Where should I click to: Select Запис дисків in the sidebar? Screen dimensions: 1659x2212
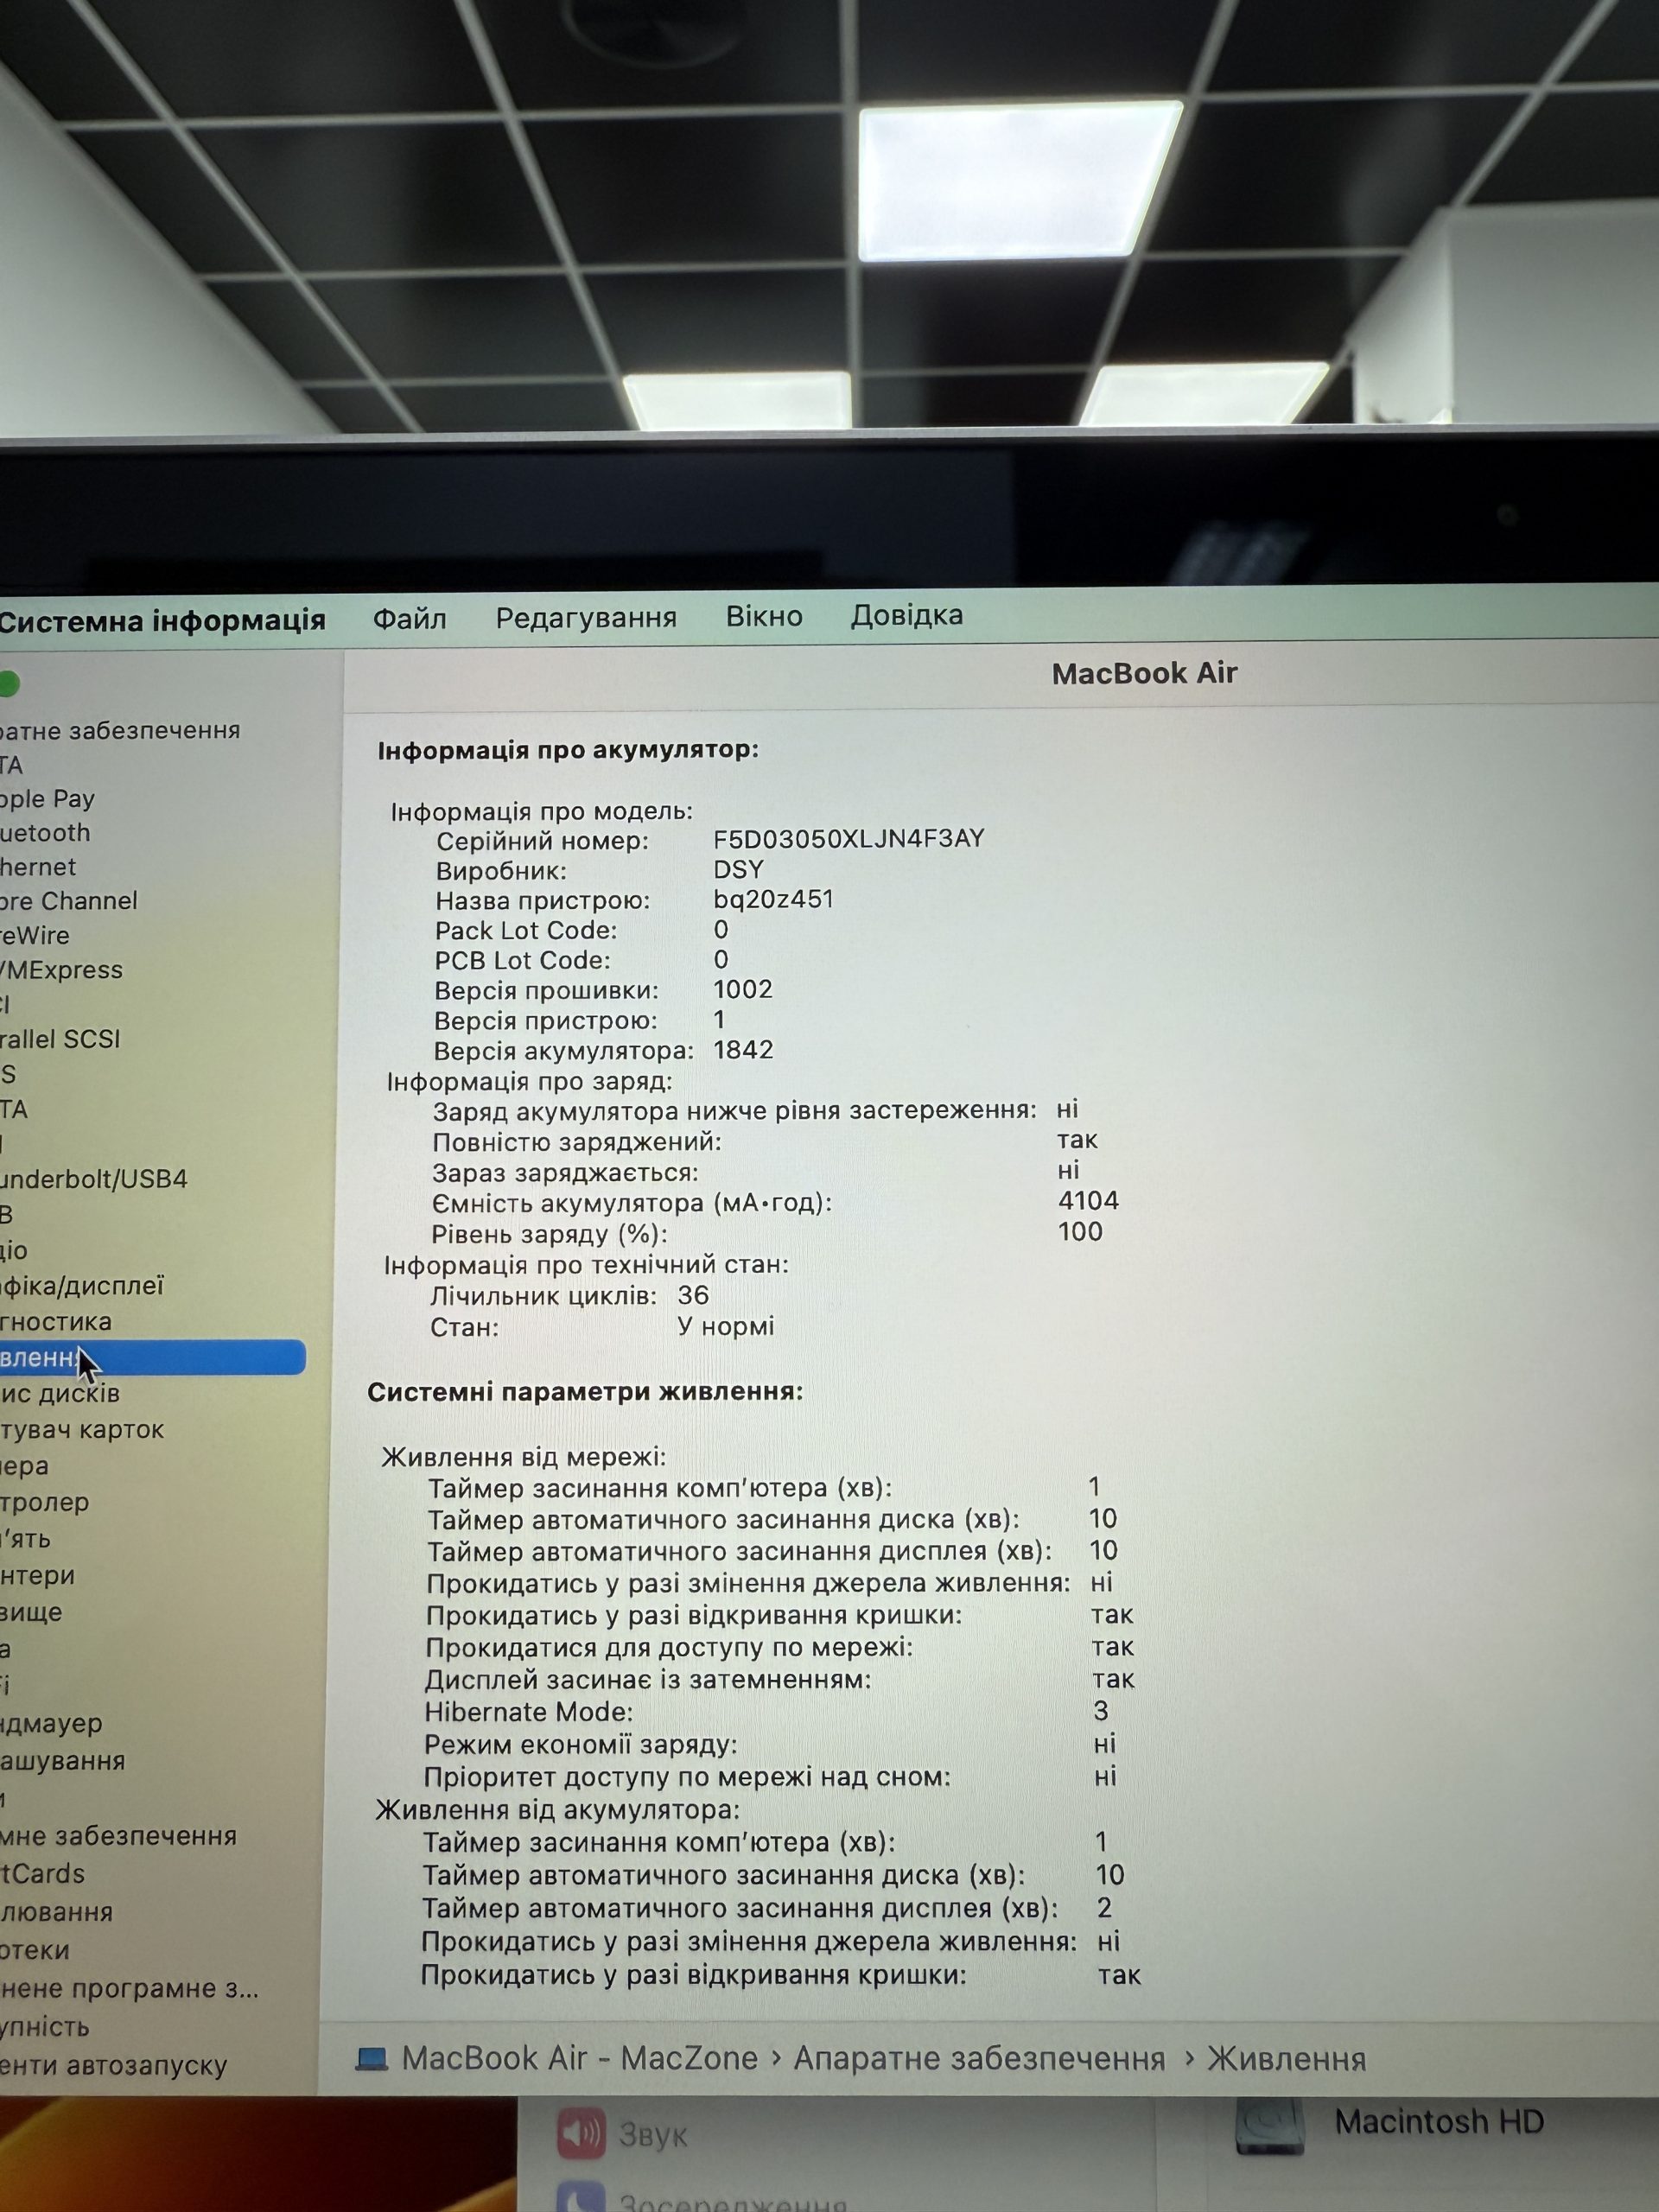60,1393
